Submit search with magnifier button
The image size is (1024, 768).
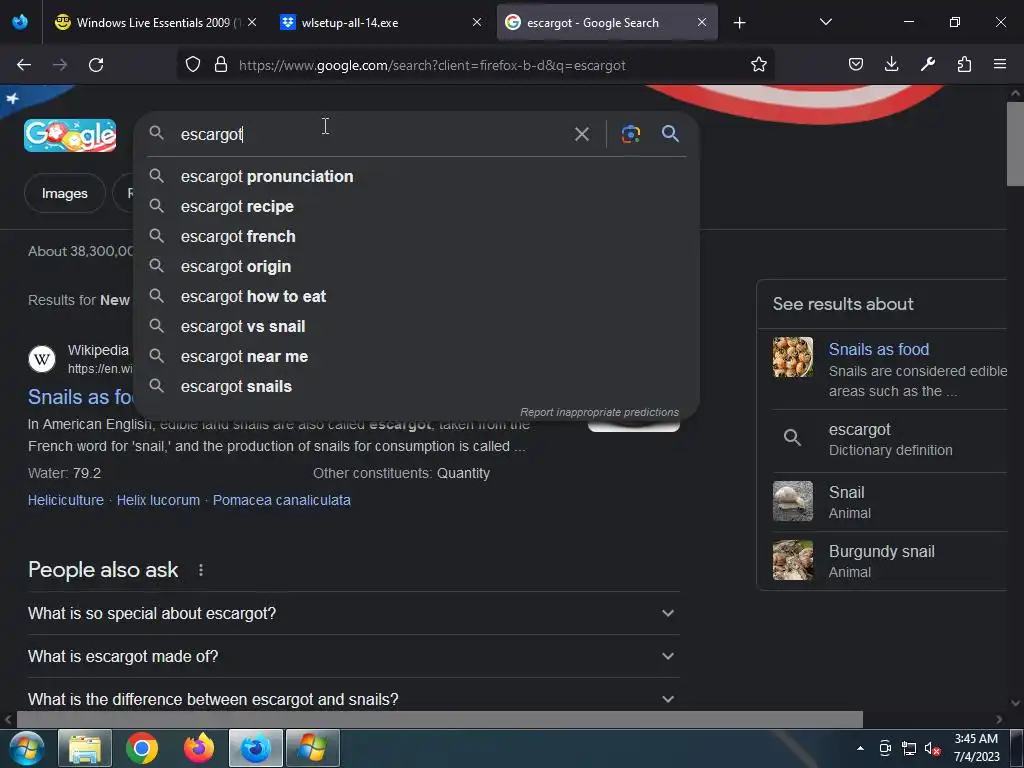670,135
